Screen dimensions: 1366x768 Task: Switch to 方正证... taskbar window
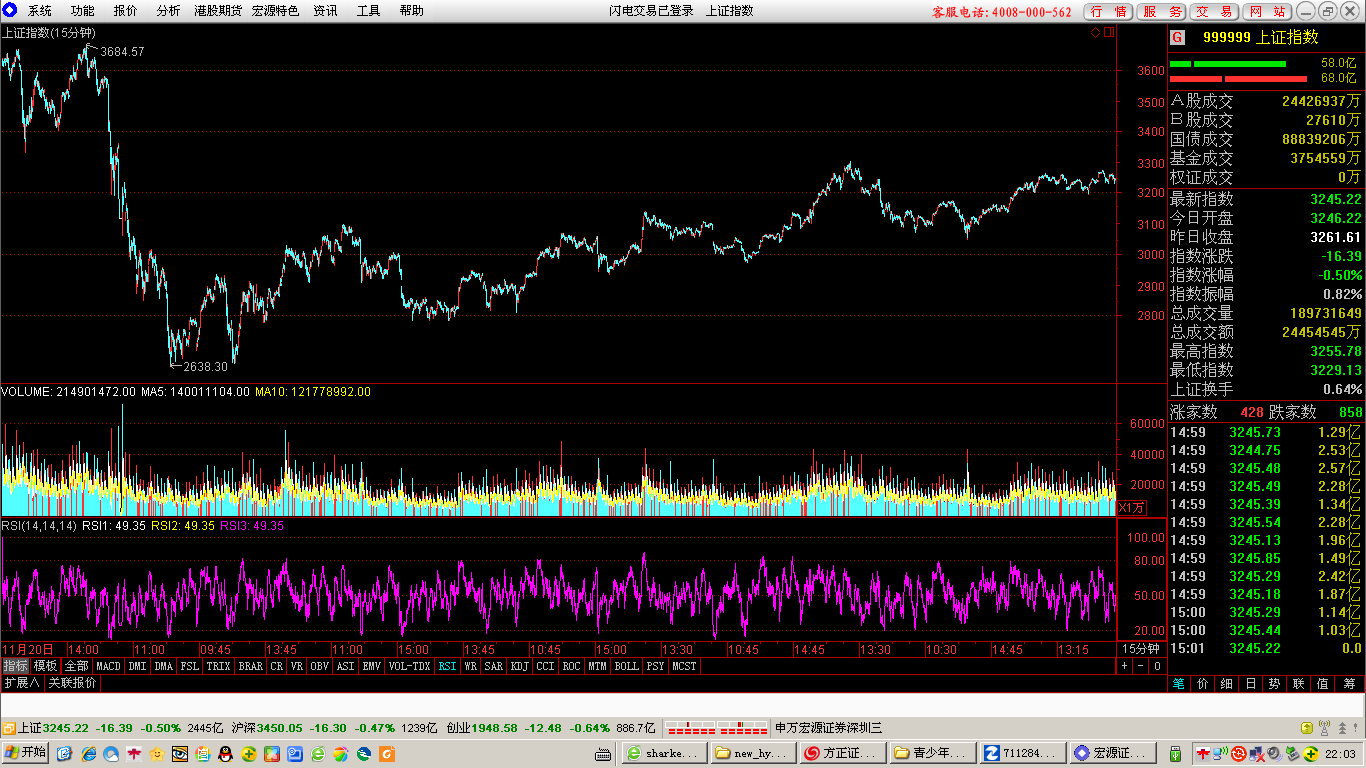pyautogui.click(x=843, y=753)
